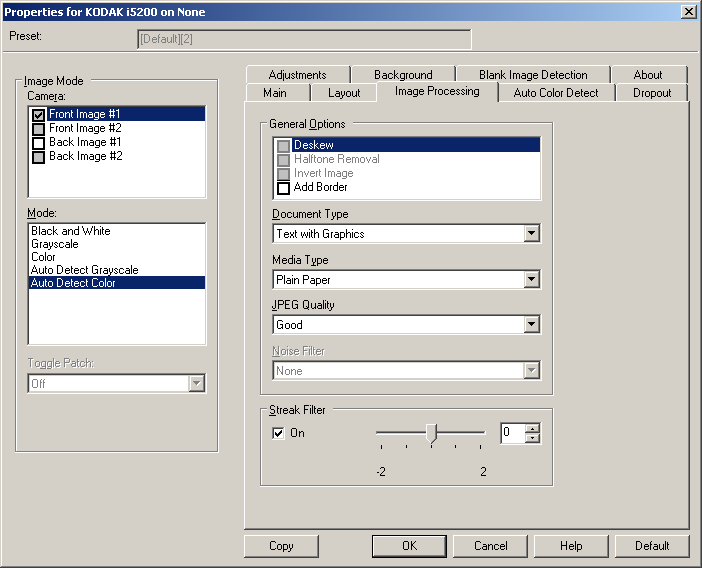
Task: Click the Default button
Action: coord(652,546)
